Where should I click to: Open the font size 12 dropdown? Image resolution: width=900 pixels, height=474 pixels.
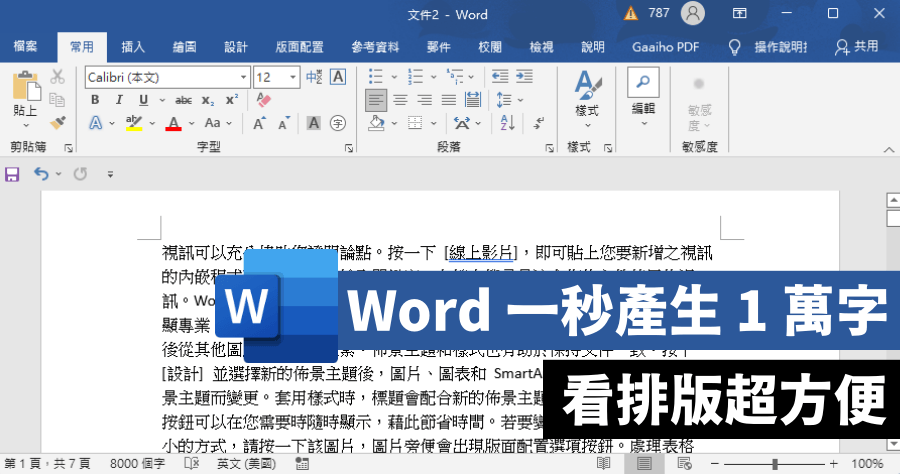[x=293, y=77]
